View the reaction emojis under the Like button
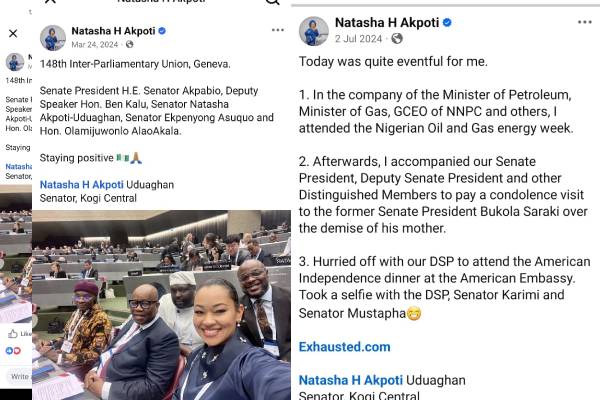 click(13, 351)
